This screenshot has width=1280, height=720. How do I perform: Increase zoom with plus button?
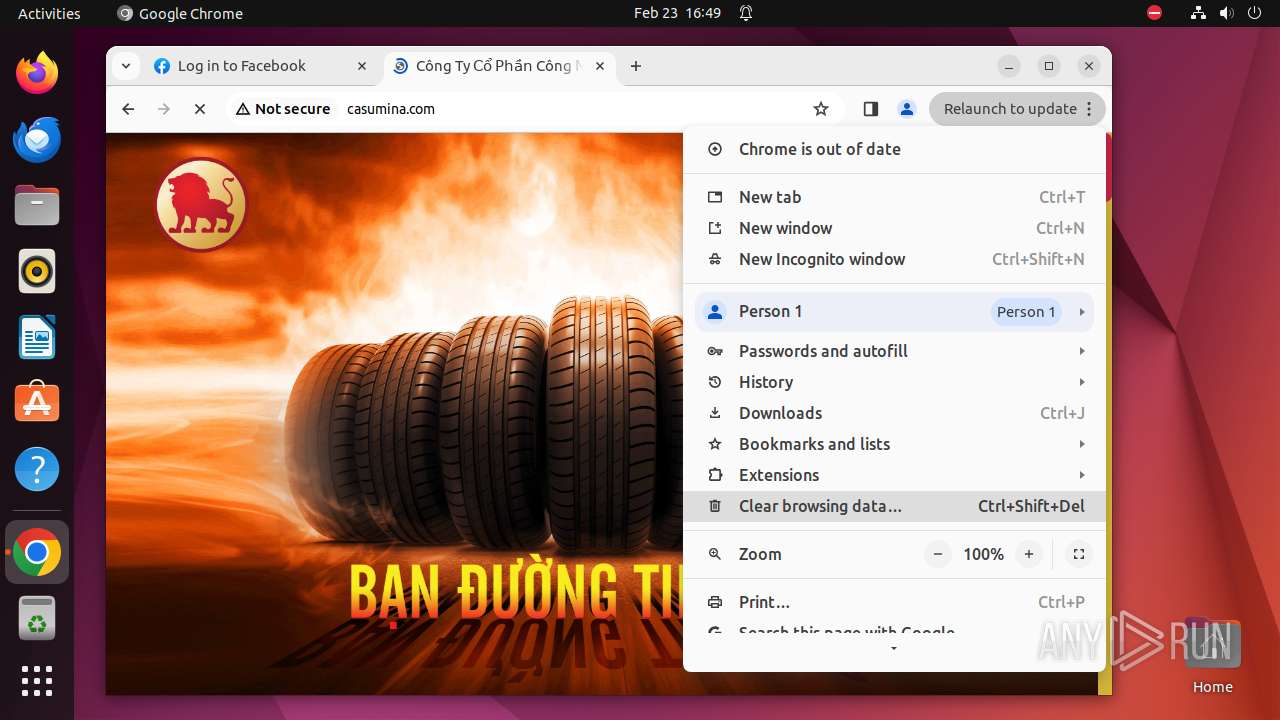[1028, 554]
